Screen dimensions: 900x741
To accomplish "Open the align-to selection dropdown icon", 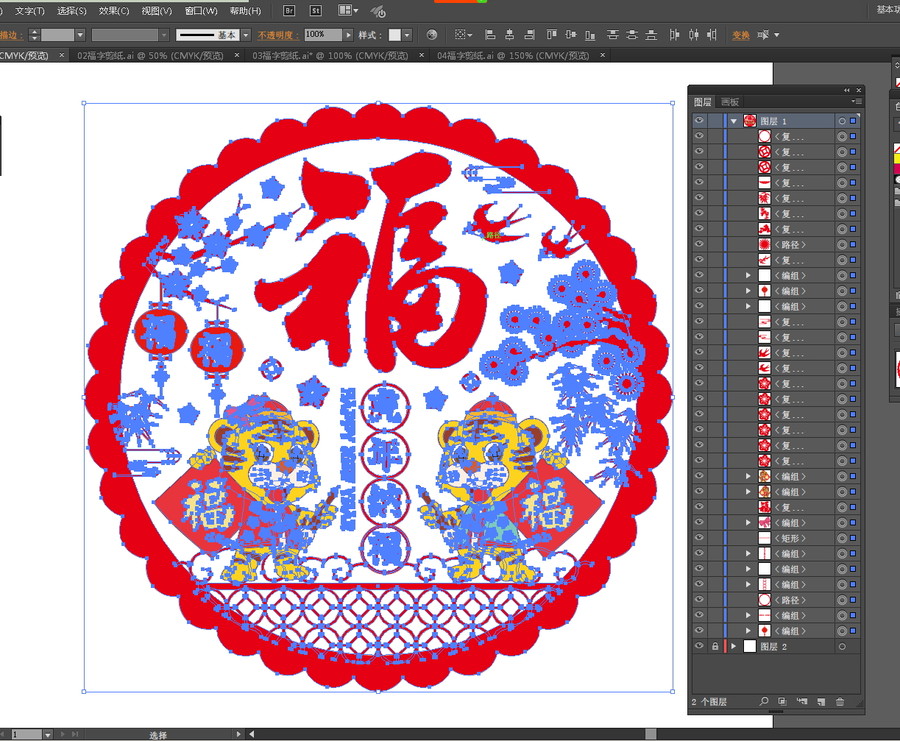I will click(x=463, y=35).
